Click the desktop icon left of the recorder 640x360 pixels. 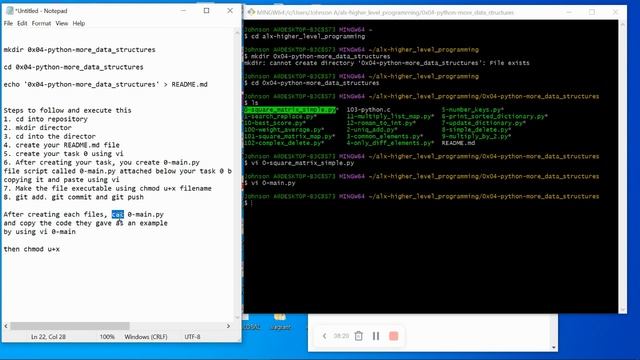tap(250, 322)
